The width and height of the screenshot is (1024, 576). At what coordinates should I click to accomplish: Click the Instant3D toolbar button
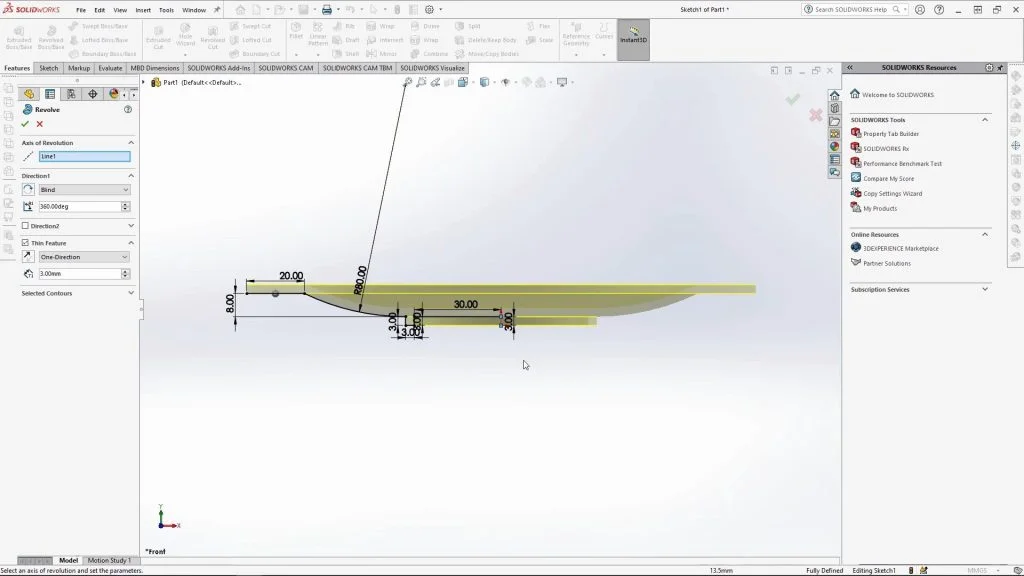[x=633, y=40]
